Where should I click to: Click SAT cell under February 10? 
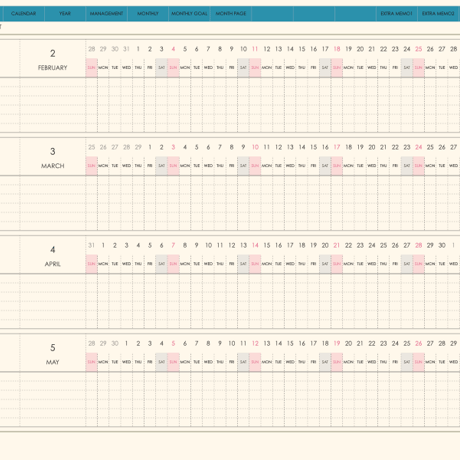point(243,68)
